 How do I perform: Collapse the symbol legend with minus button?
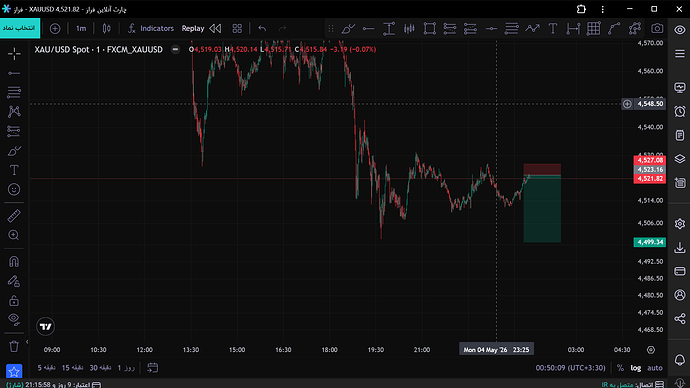click(175, 49)
